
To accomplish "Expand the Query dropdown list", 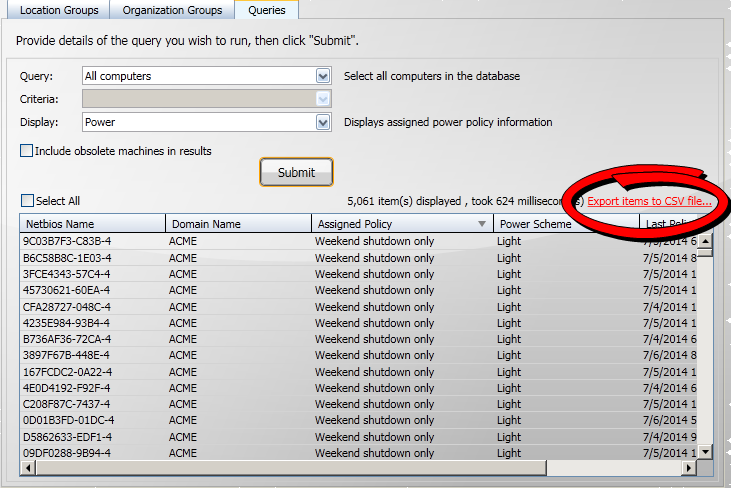I will [x=322, y=76].
